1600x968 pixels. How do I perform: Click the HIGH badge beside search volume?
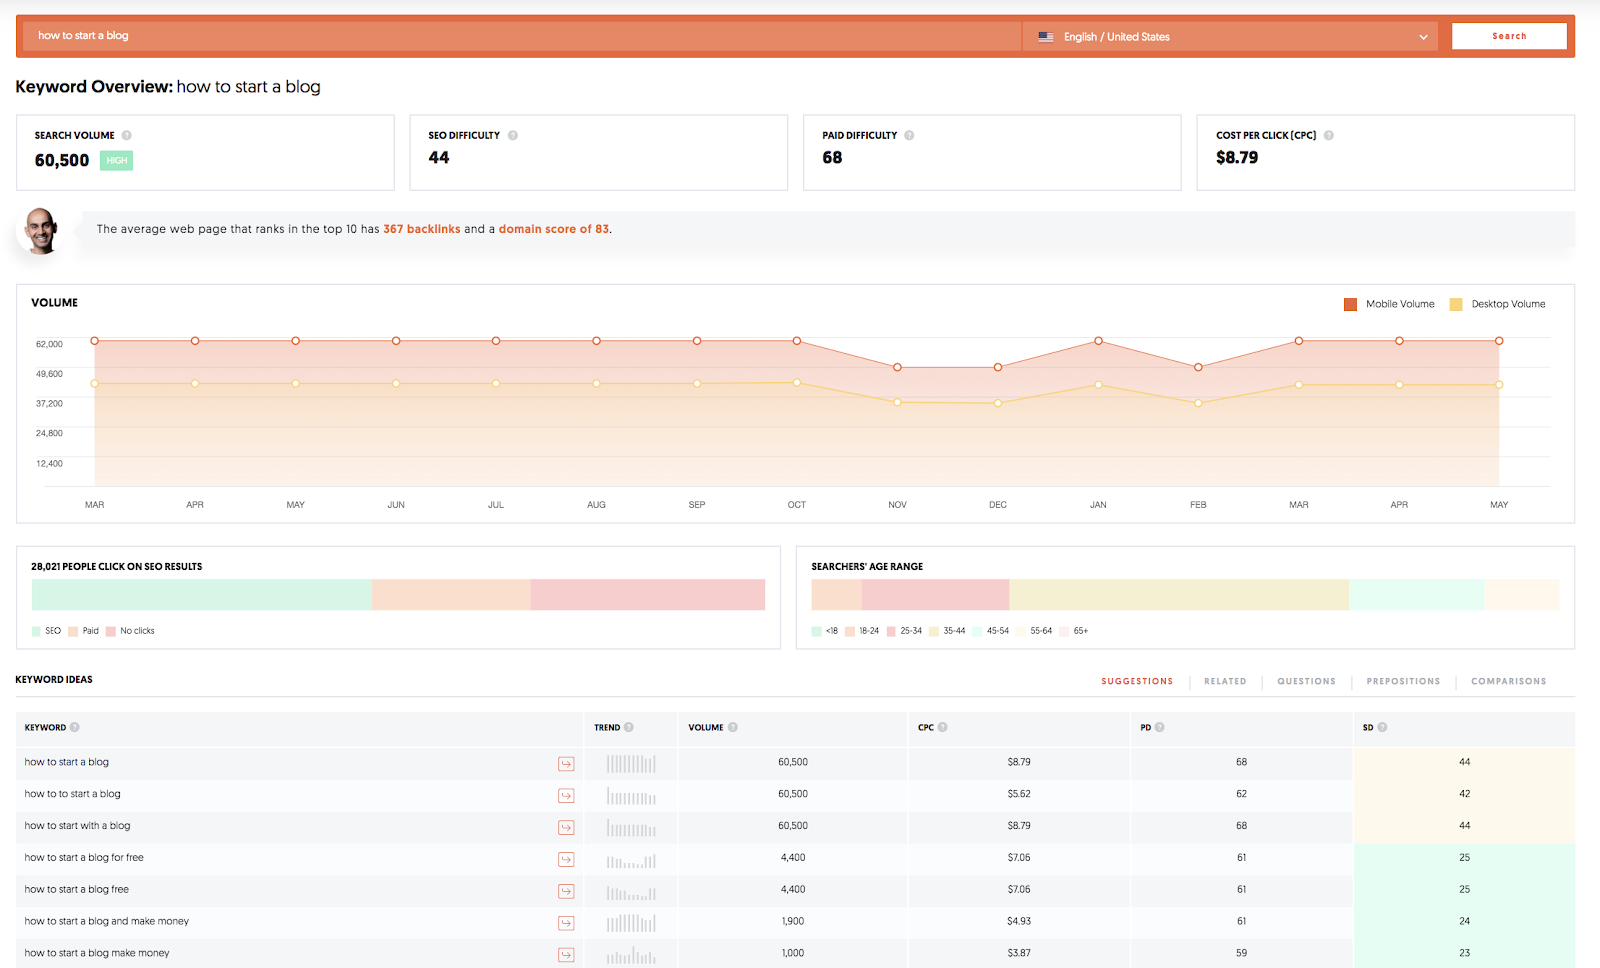click(116, 160)
